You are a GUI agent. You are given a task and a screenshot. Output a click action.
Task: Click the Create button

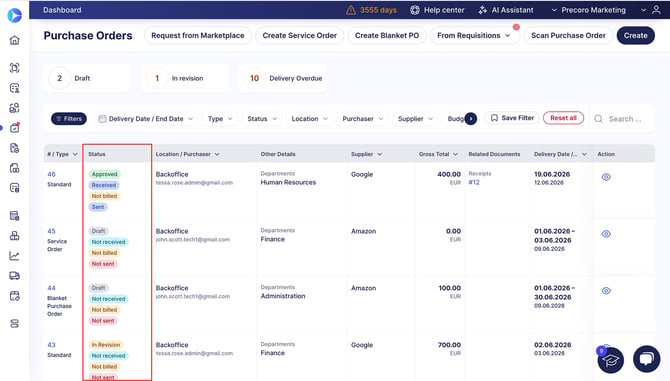pyautogui.click(x=635, y=35)
